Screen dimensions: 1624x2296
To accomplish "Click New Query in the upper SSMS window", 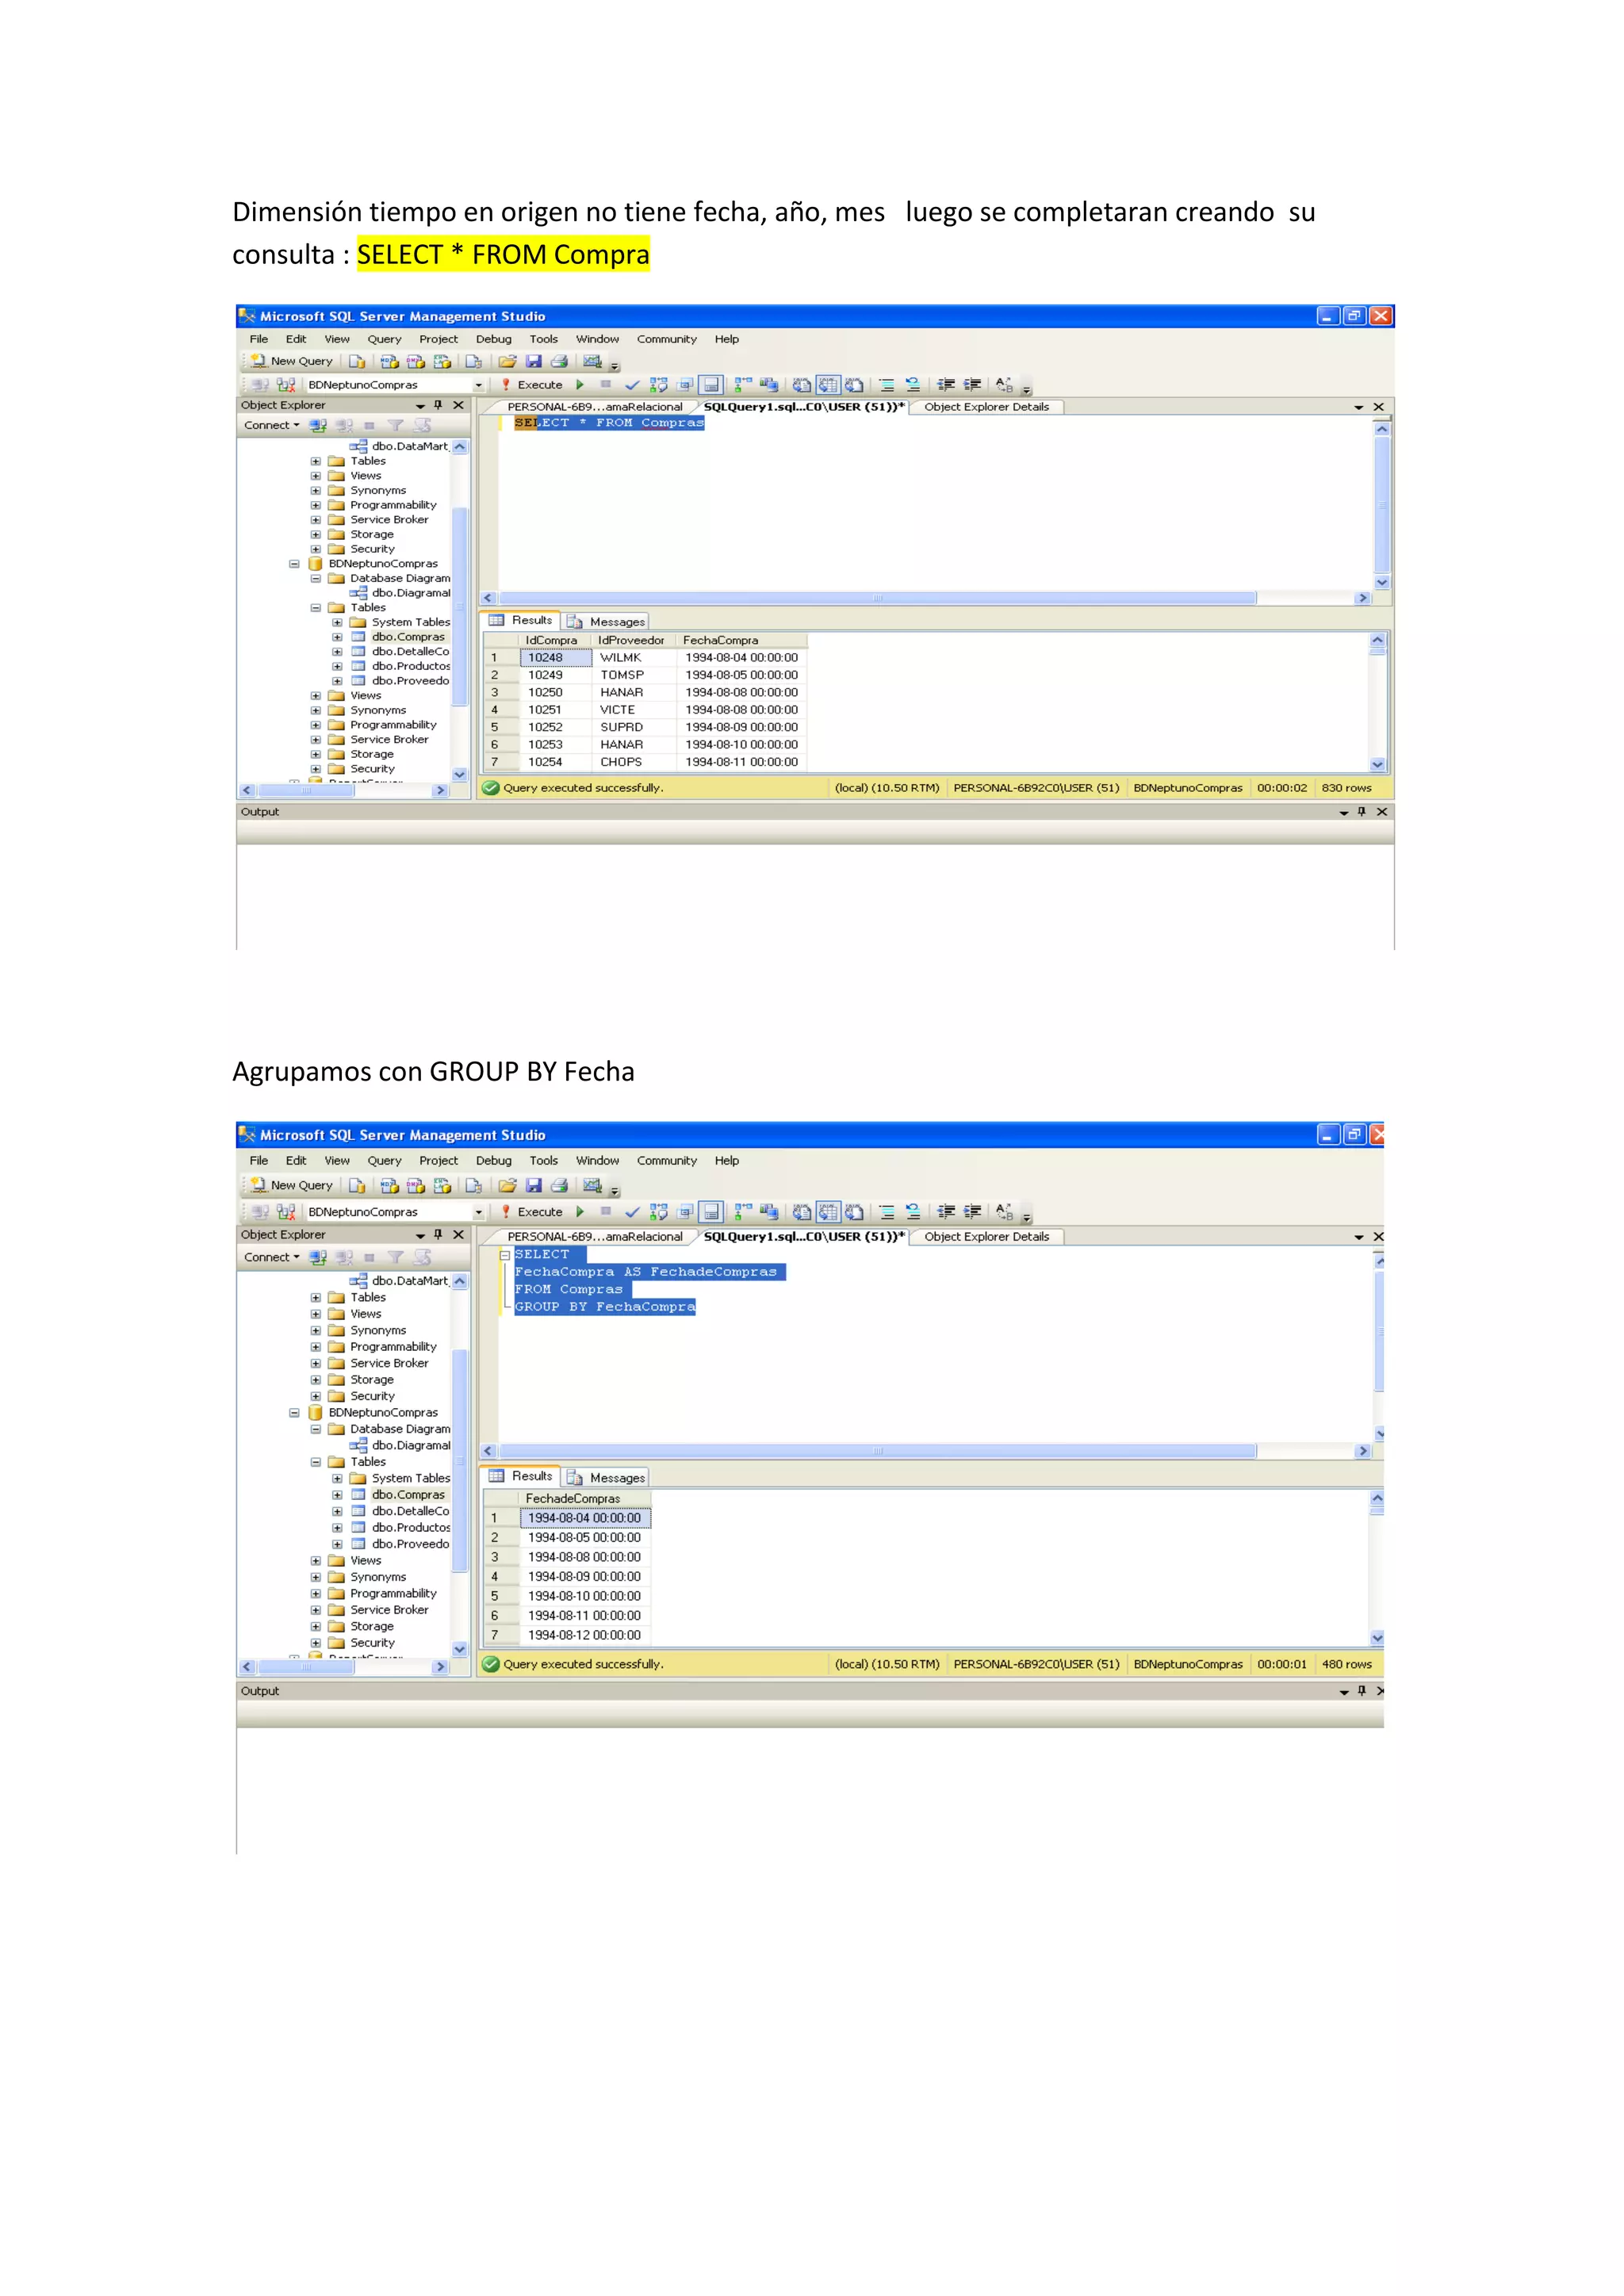I will [x=291, y=361].
